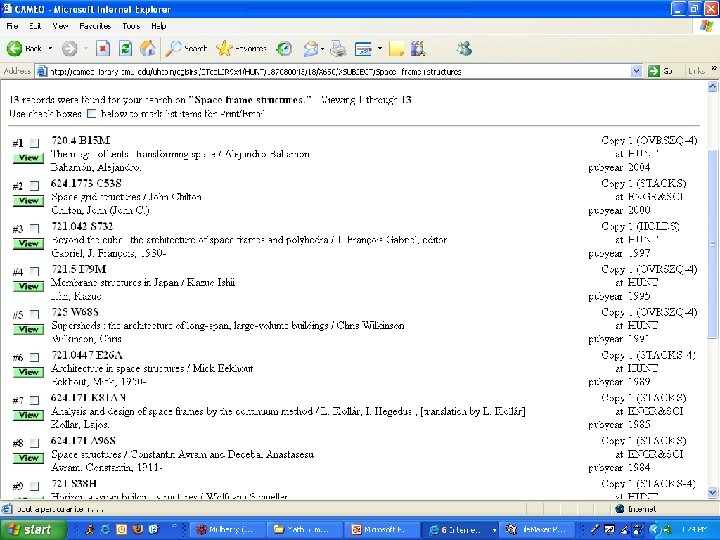Tick the checkbox for record #3
Screen dimensions: 720x540
point(34,229)
